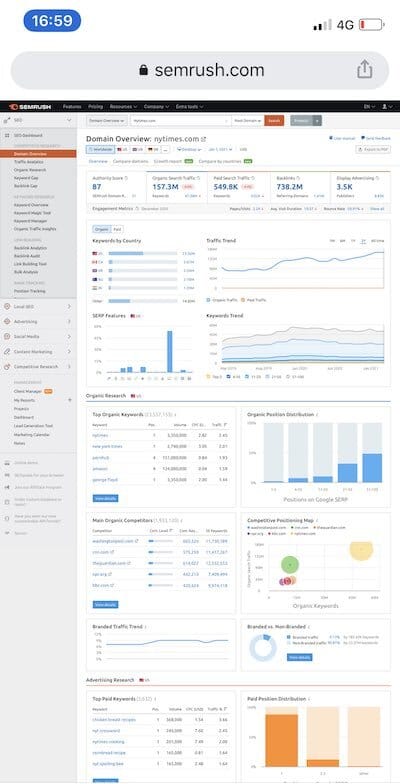Click View details under Main Organic Competitors
The image size is (400, 784).
tap(106, 604)
